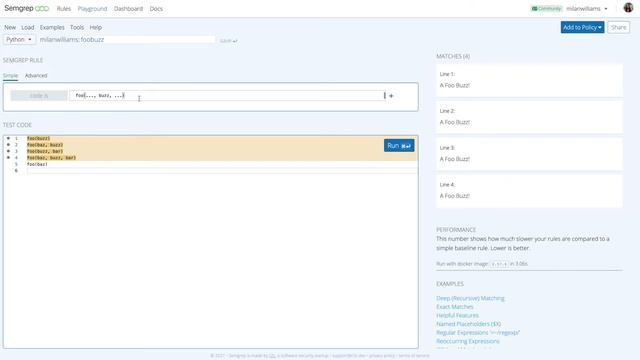Image resolution: width=640 pixels, height=360 pixels.
Task: Open the Exact Matches example
Action: (455, 307)
